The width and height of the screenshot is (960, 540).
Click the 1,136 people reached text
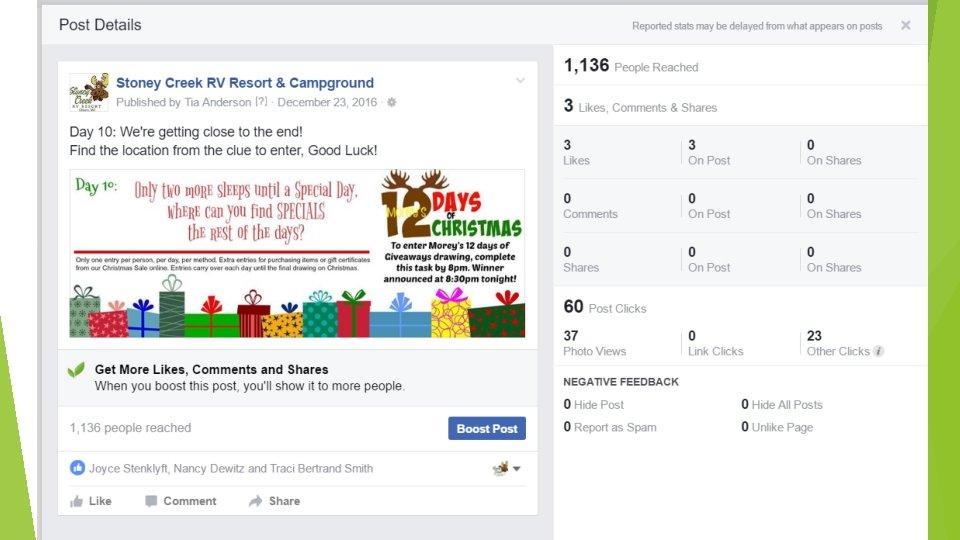point(130,428)
